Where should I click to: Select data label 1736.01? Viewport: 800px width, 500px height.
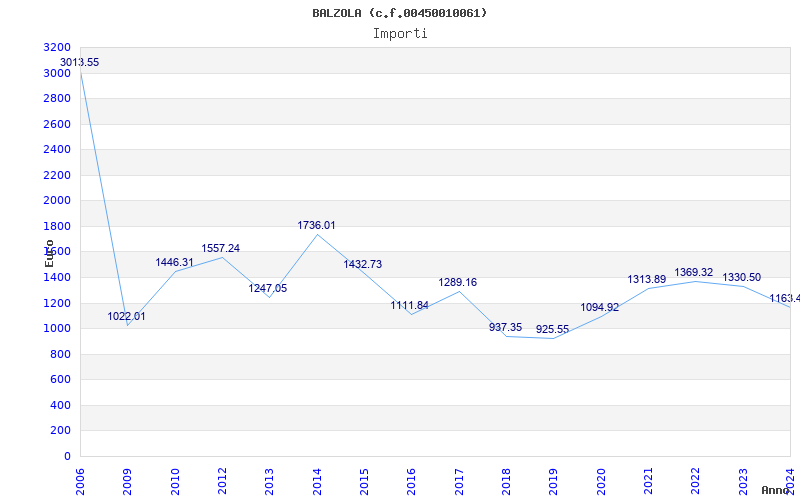pyautogui.click(x=316, y=226)
